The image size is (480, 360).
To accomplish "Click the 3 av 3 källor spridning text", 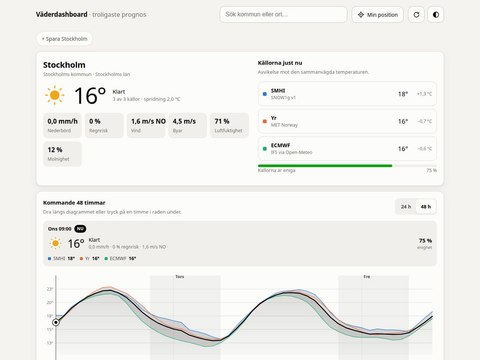I will pyautogui.click(x=146, y=99).
